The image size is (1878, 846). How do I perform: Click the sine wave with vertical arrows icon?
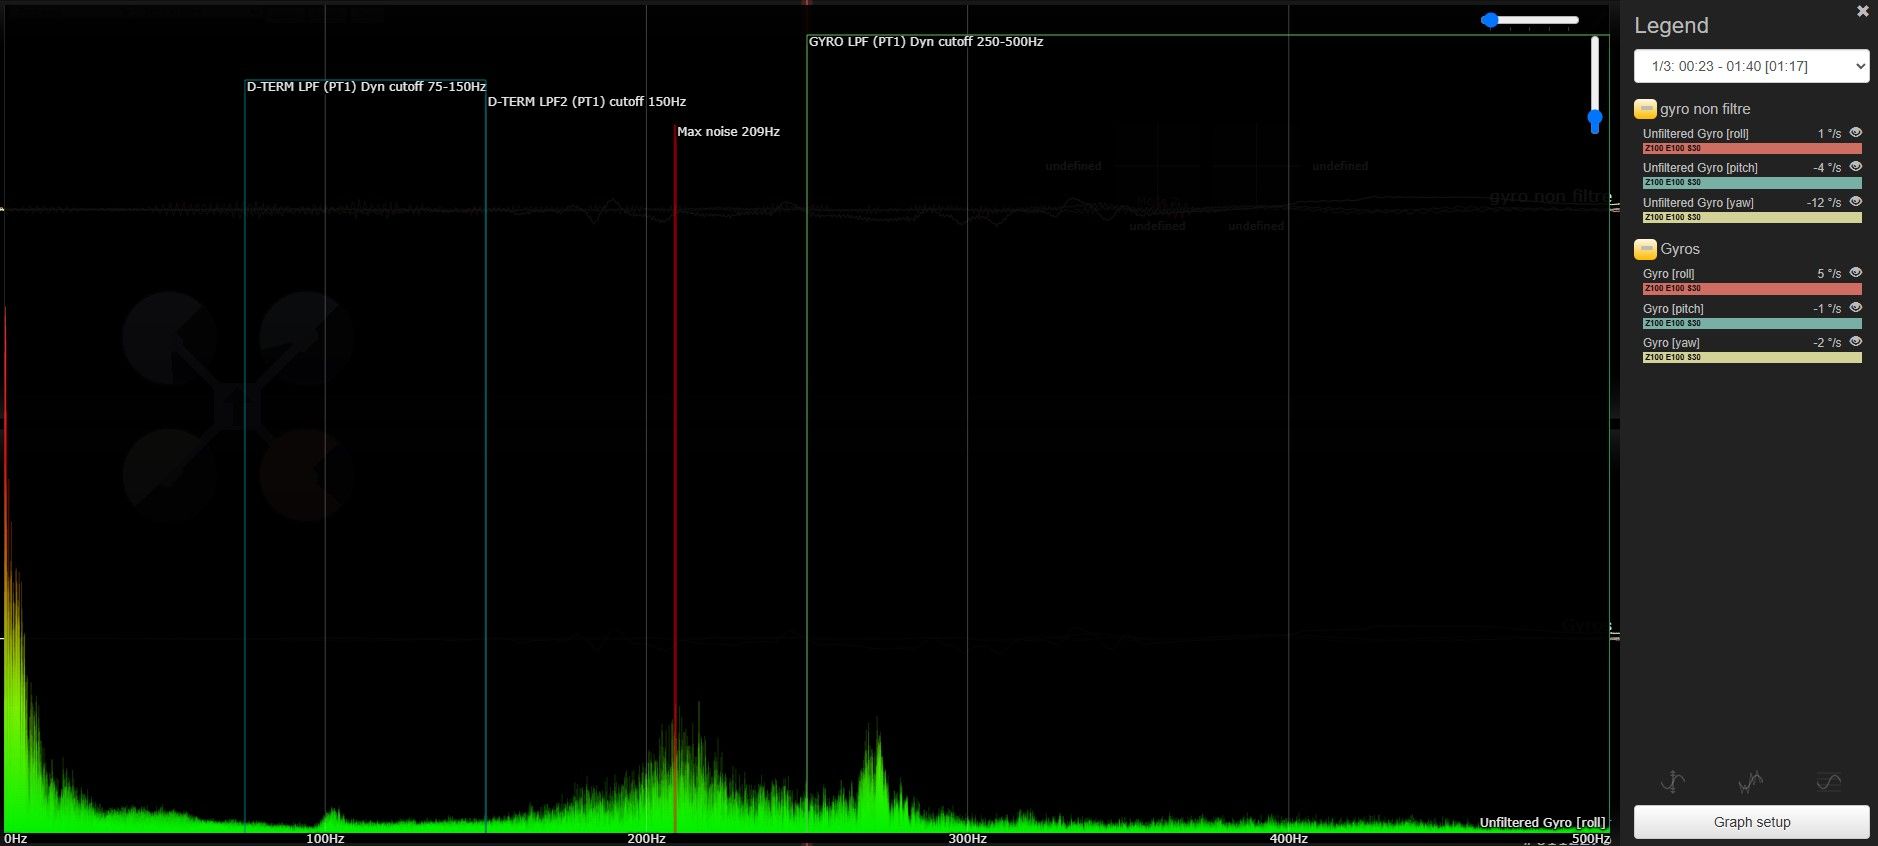pos(1673,782)
